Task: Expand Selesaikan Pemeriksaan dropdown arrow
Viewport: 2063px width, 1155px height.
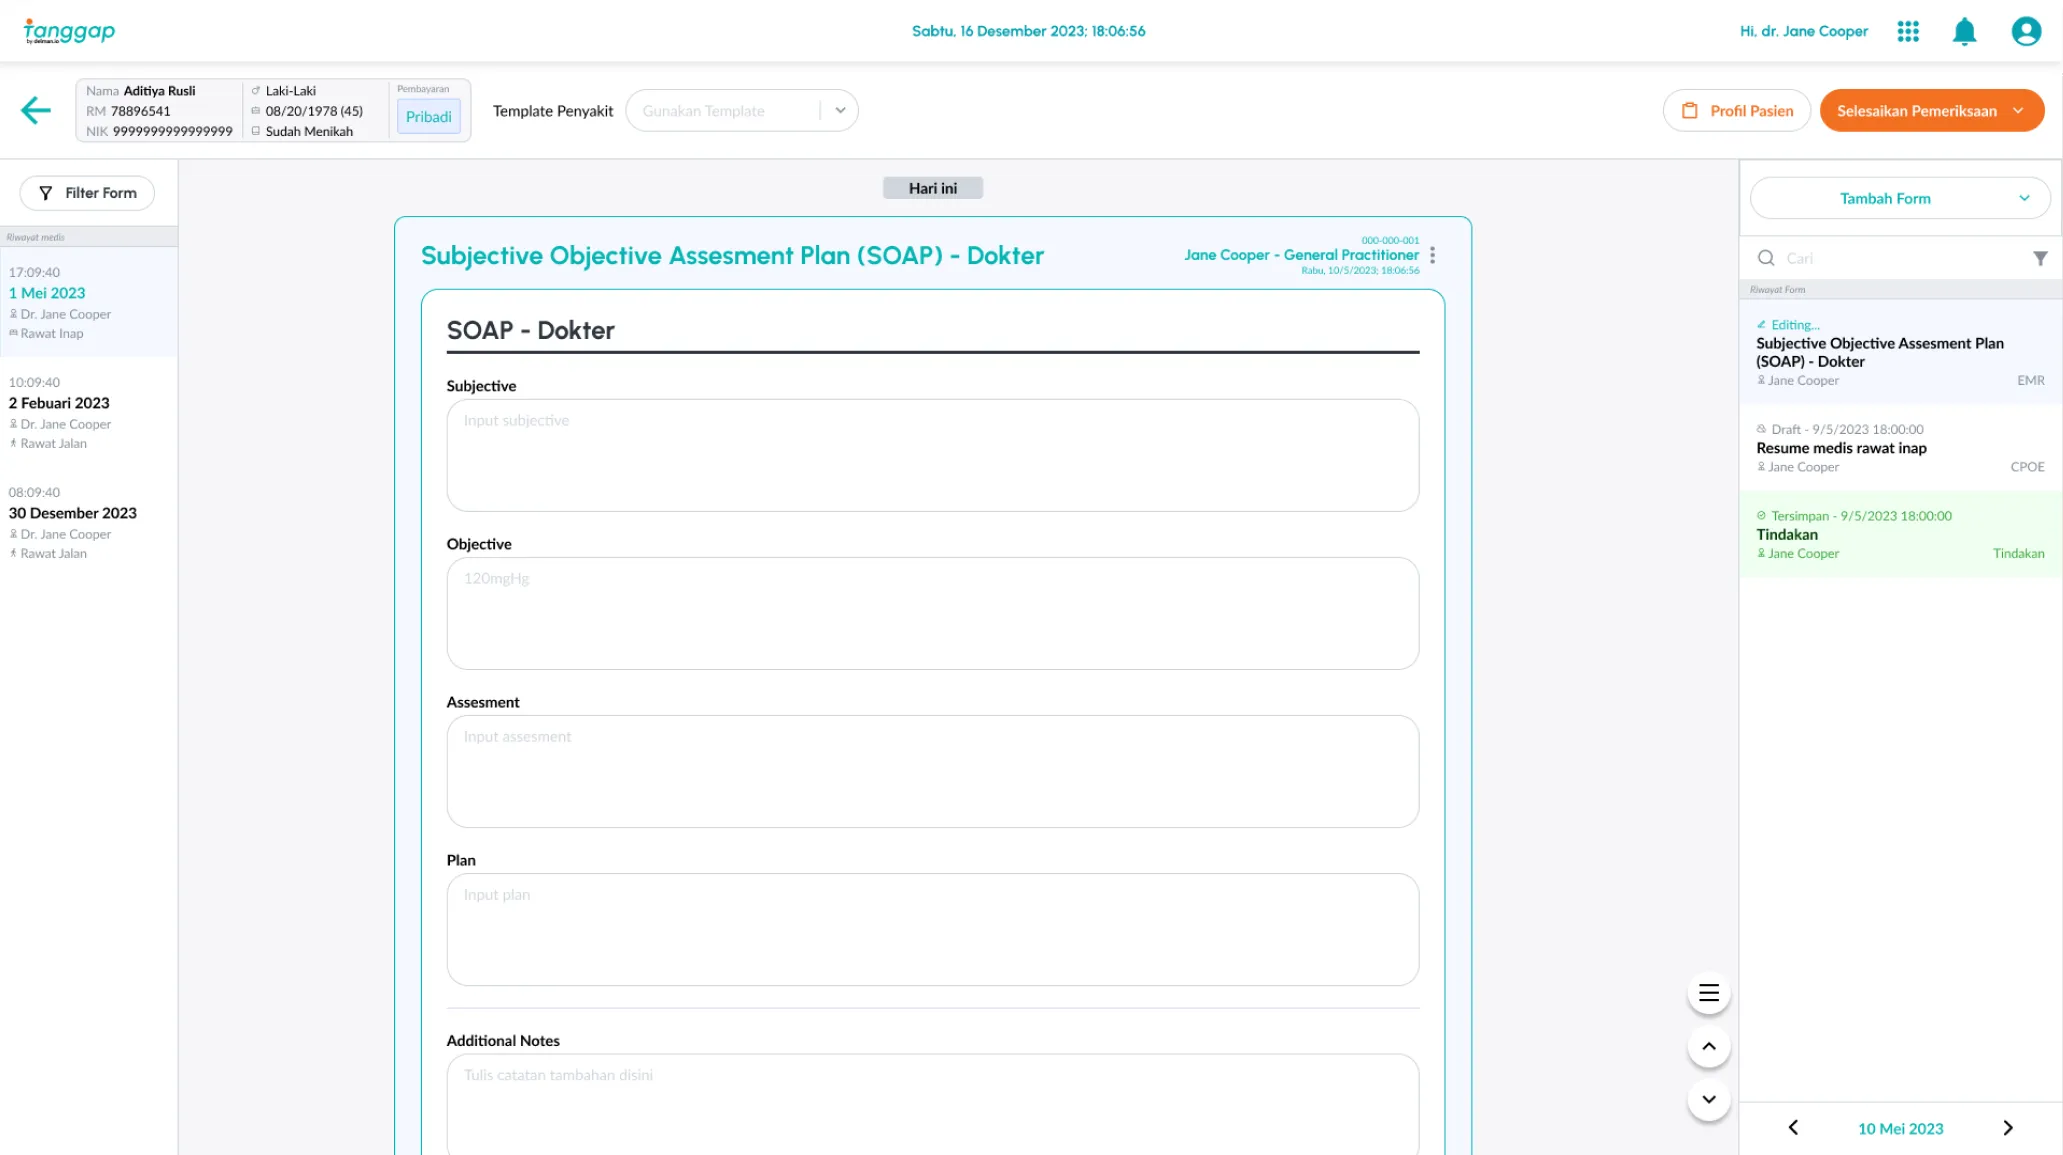Action: tap(2019, 111)
